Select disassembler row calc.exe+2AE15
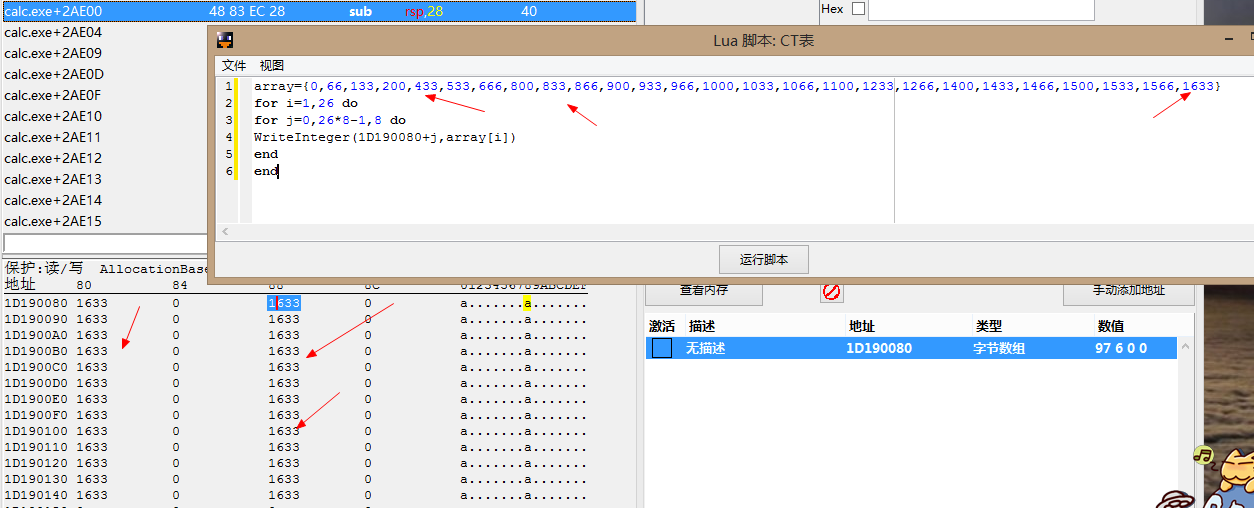 (x=52, y=221)
